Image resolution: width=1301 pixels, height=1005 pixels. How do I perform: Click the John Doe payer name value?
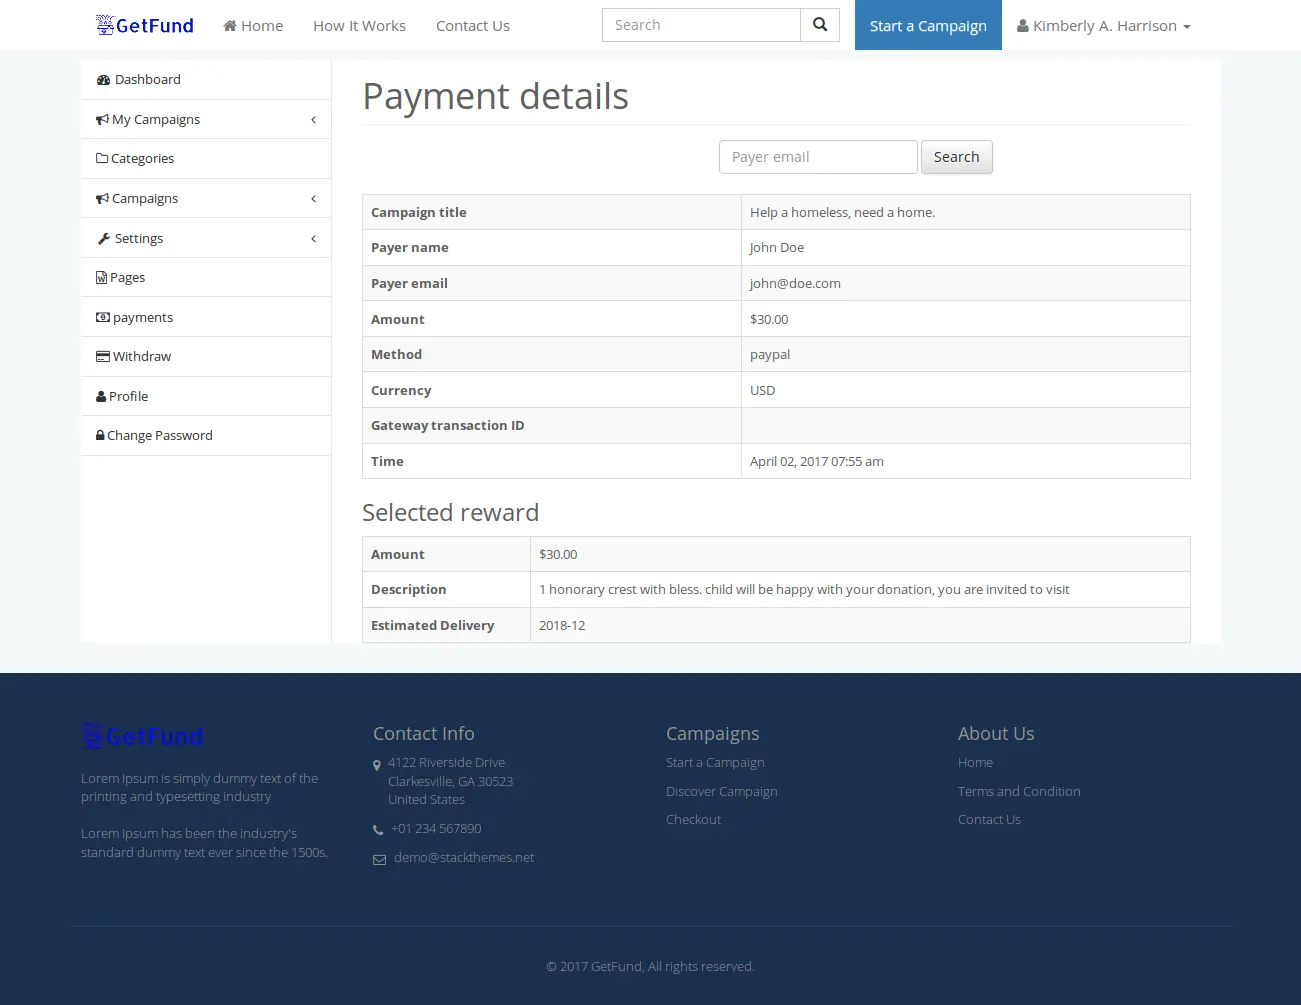coord(777,247)
